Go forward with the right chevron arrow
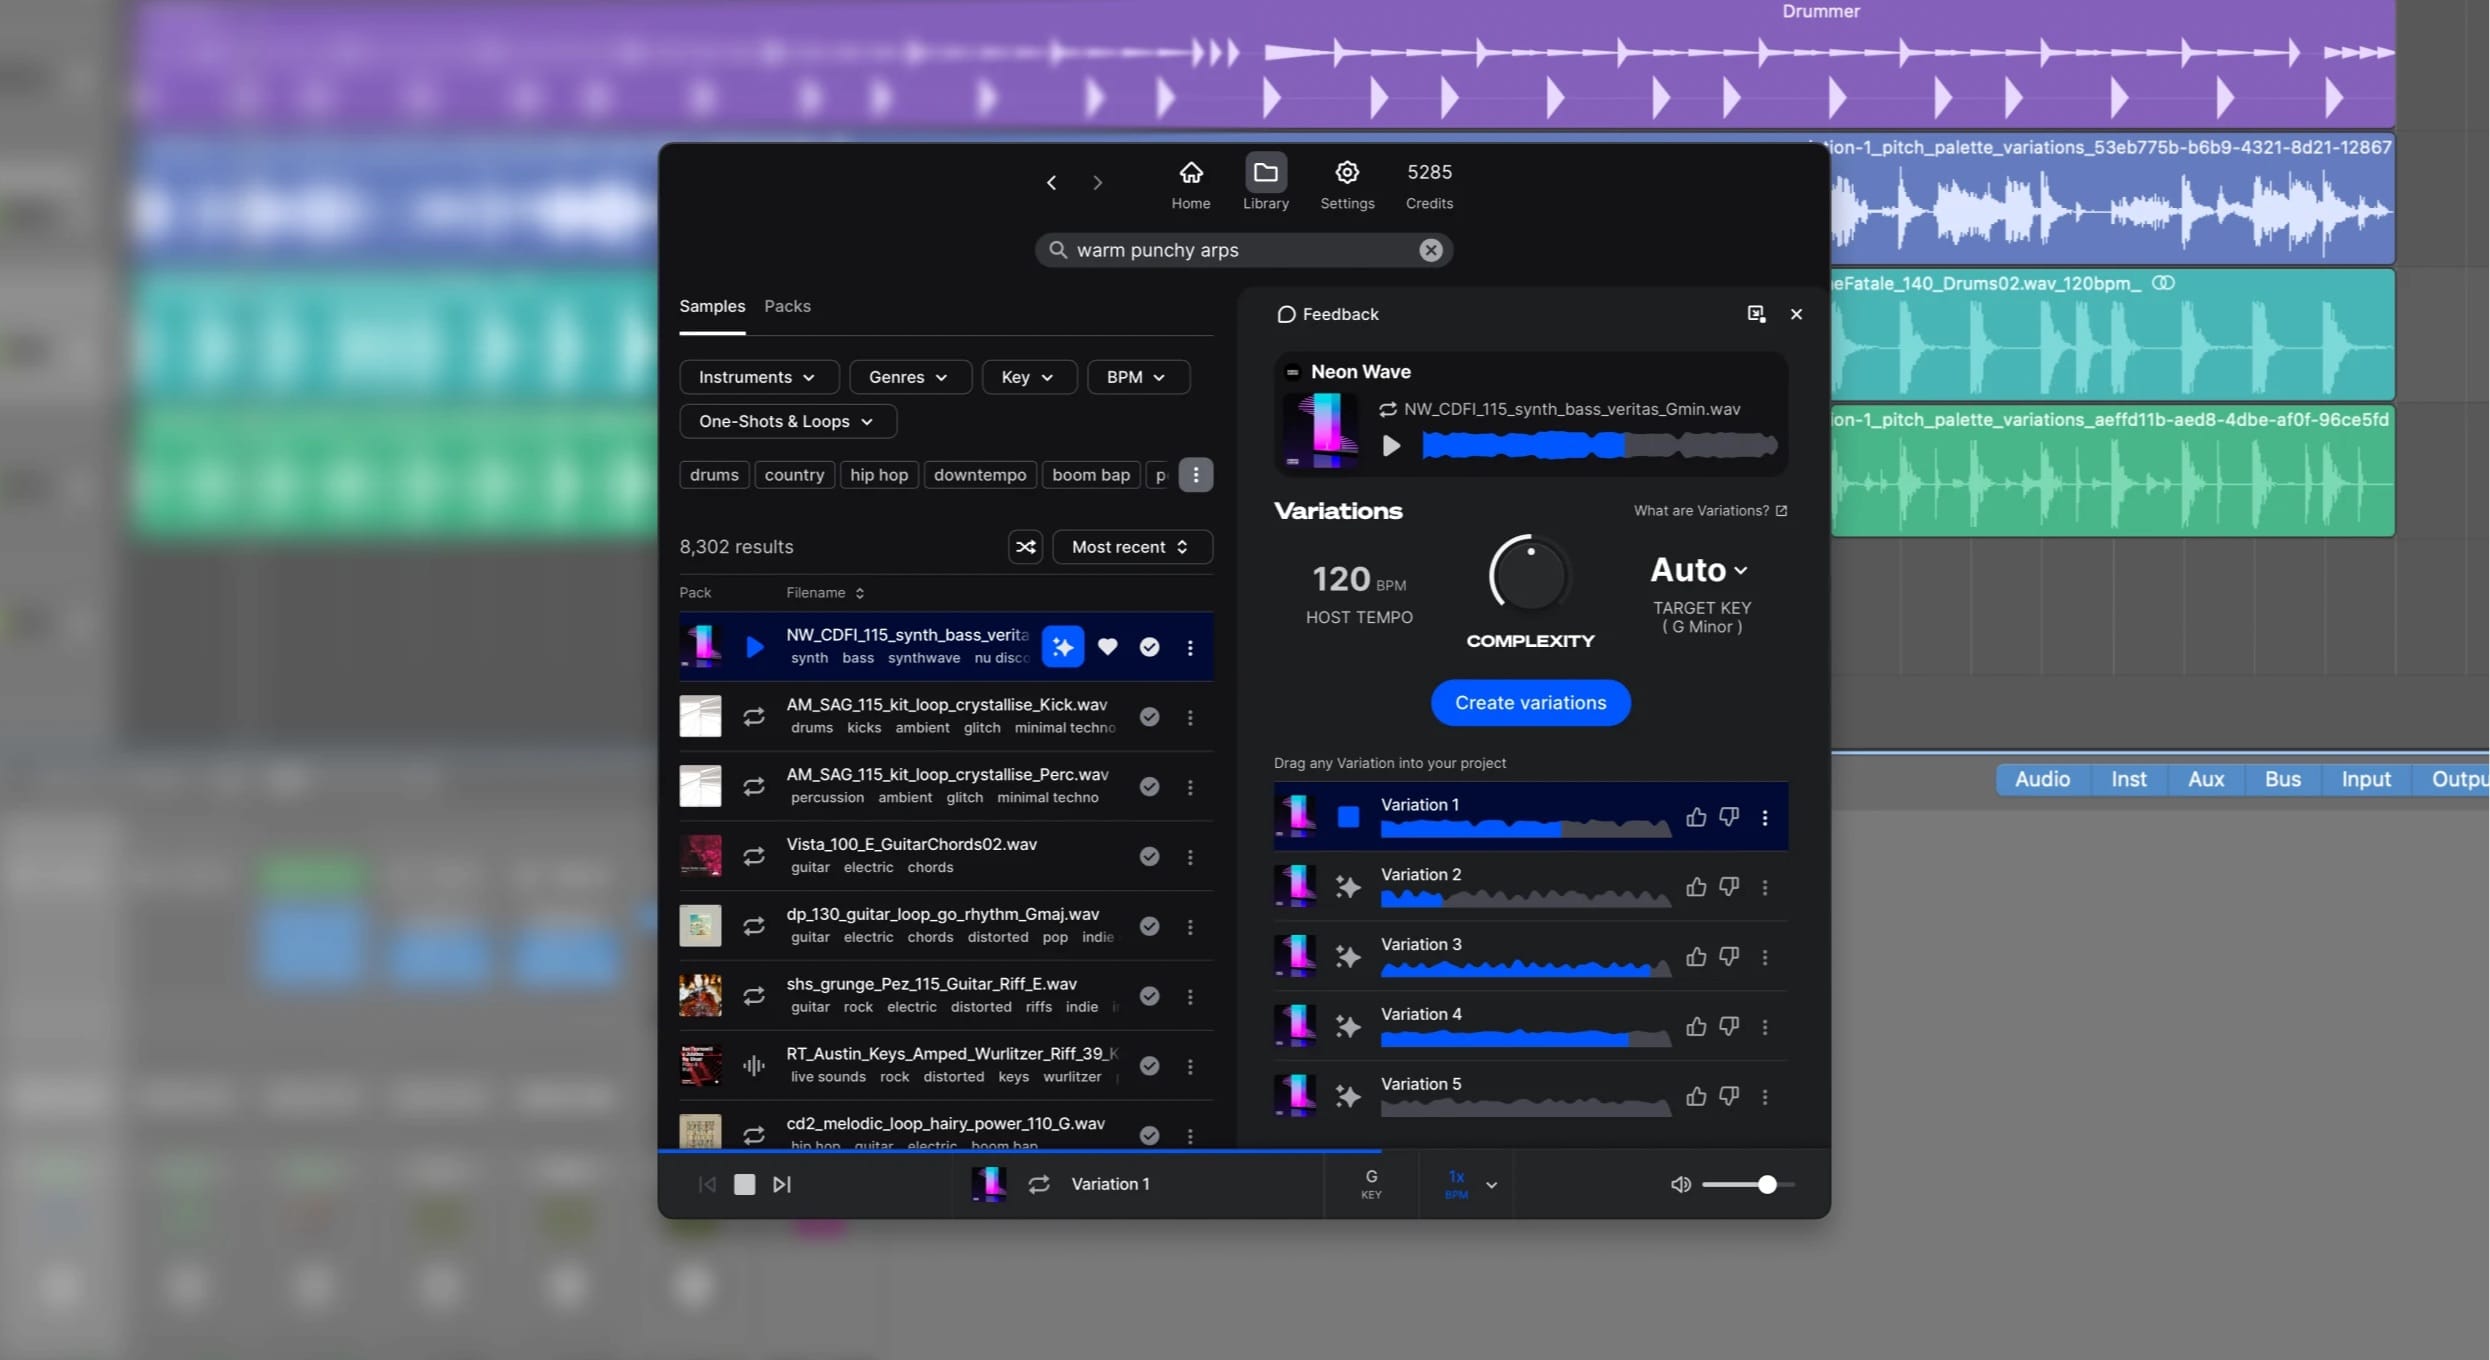This screenshot has height=1360, width=2490. tap(1098, 182)
